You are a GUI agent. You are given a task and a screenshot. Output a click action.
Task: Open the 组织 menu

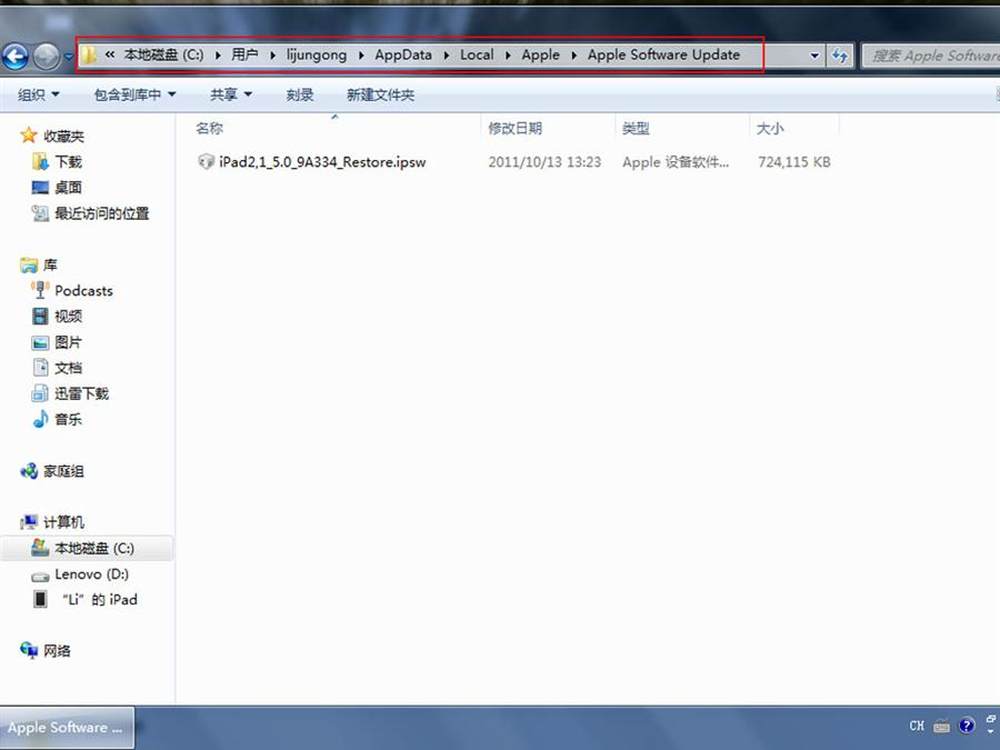(x=38, y=95)
